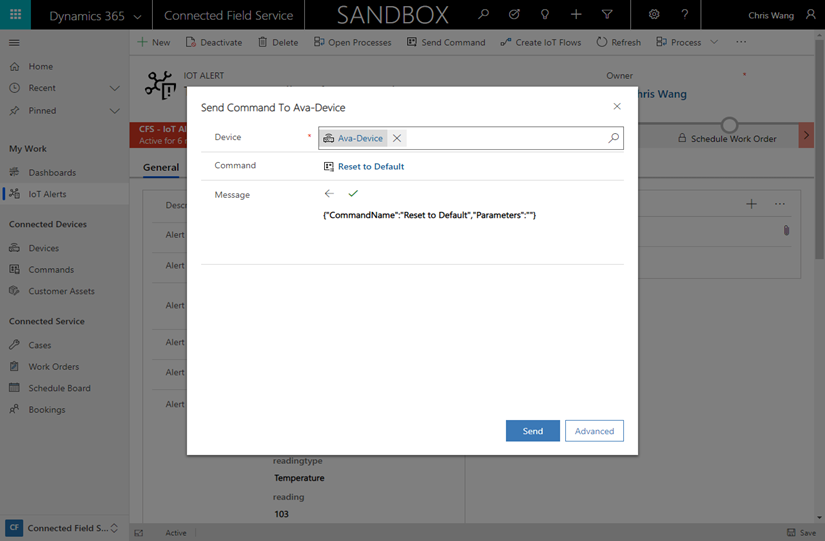Click Refresh in the command bar
Viewport: 825px width, 541px height.
pyautogui.click(x=619, y=42)
